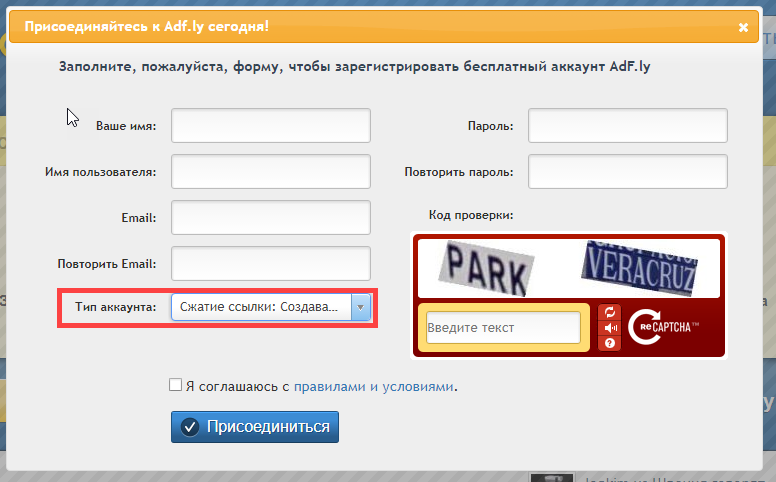The height and width of the screenshot is (482, 776).
Task: Click the VERACRUZ captcha word image
Action: pos(639,268)
